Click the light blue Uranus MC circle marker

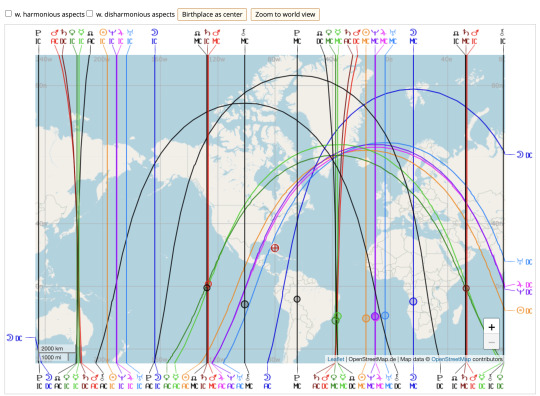385,315
